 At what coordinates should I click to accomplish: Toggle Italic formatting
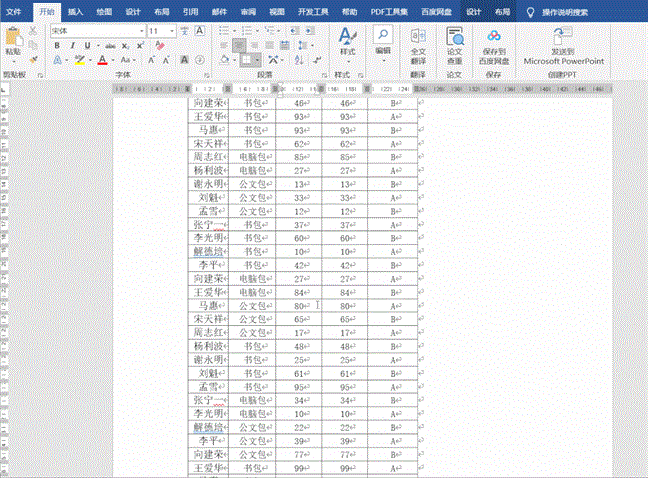tap(71, 46)
